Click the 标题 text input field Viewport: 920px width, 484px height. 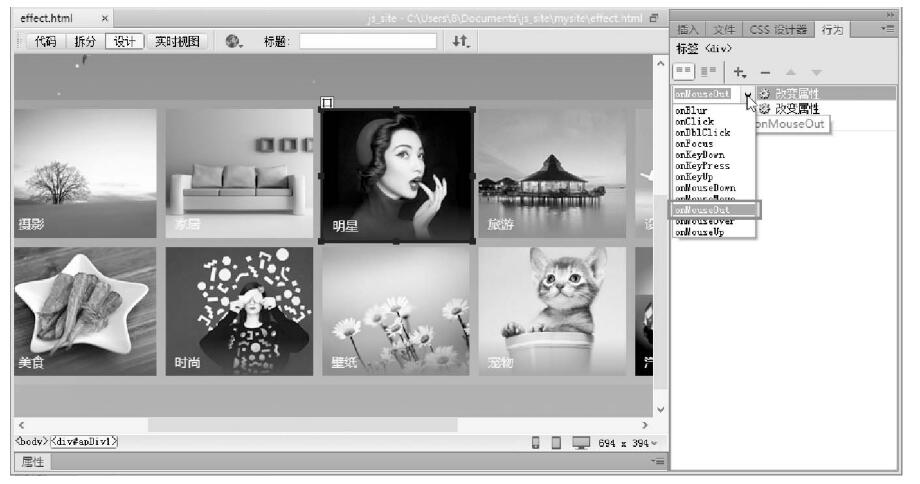(368, 42)
